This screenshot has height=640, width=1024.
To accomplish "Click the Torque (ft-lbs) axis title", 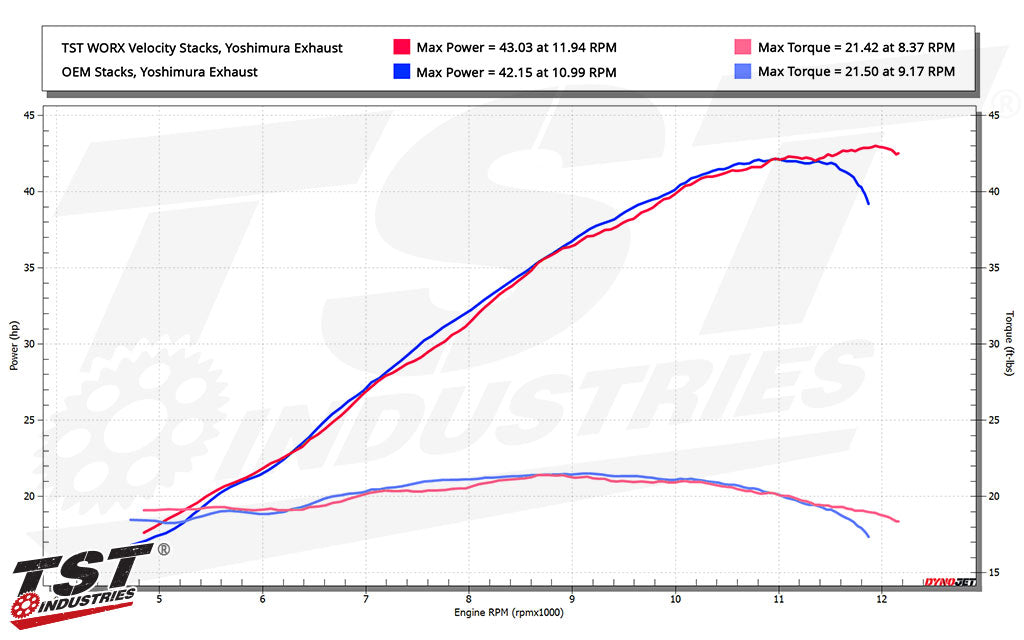I will (x=1009, y=345).
